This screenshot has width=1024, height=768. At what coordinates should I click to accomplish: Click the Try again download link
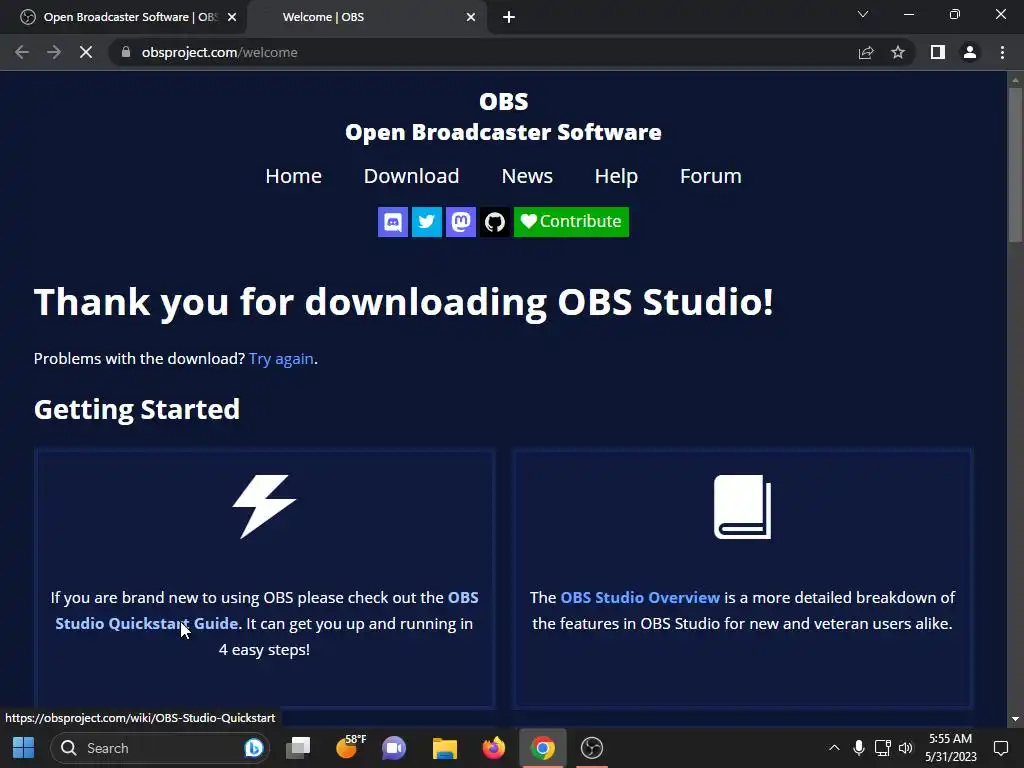pyautogui.click(x=281, y=359)
